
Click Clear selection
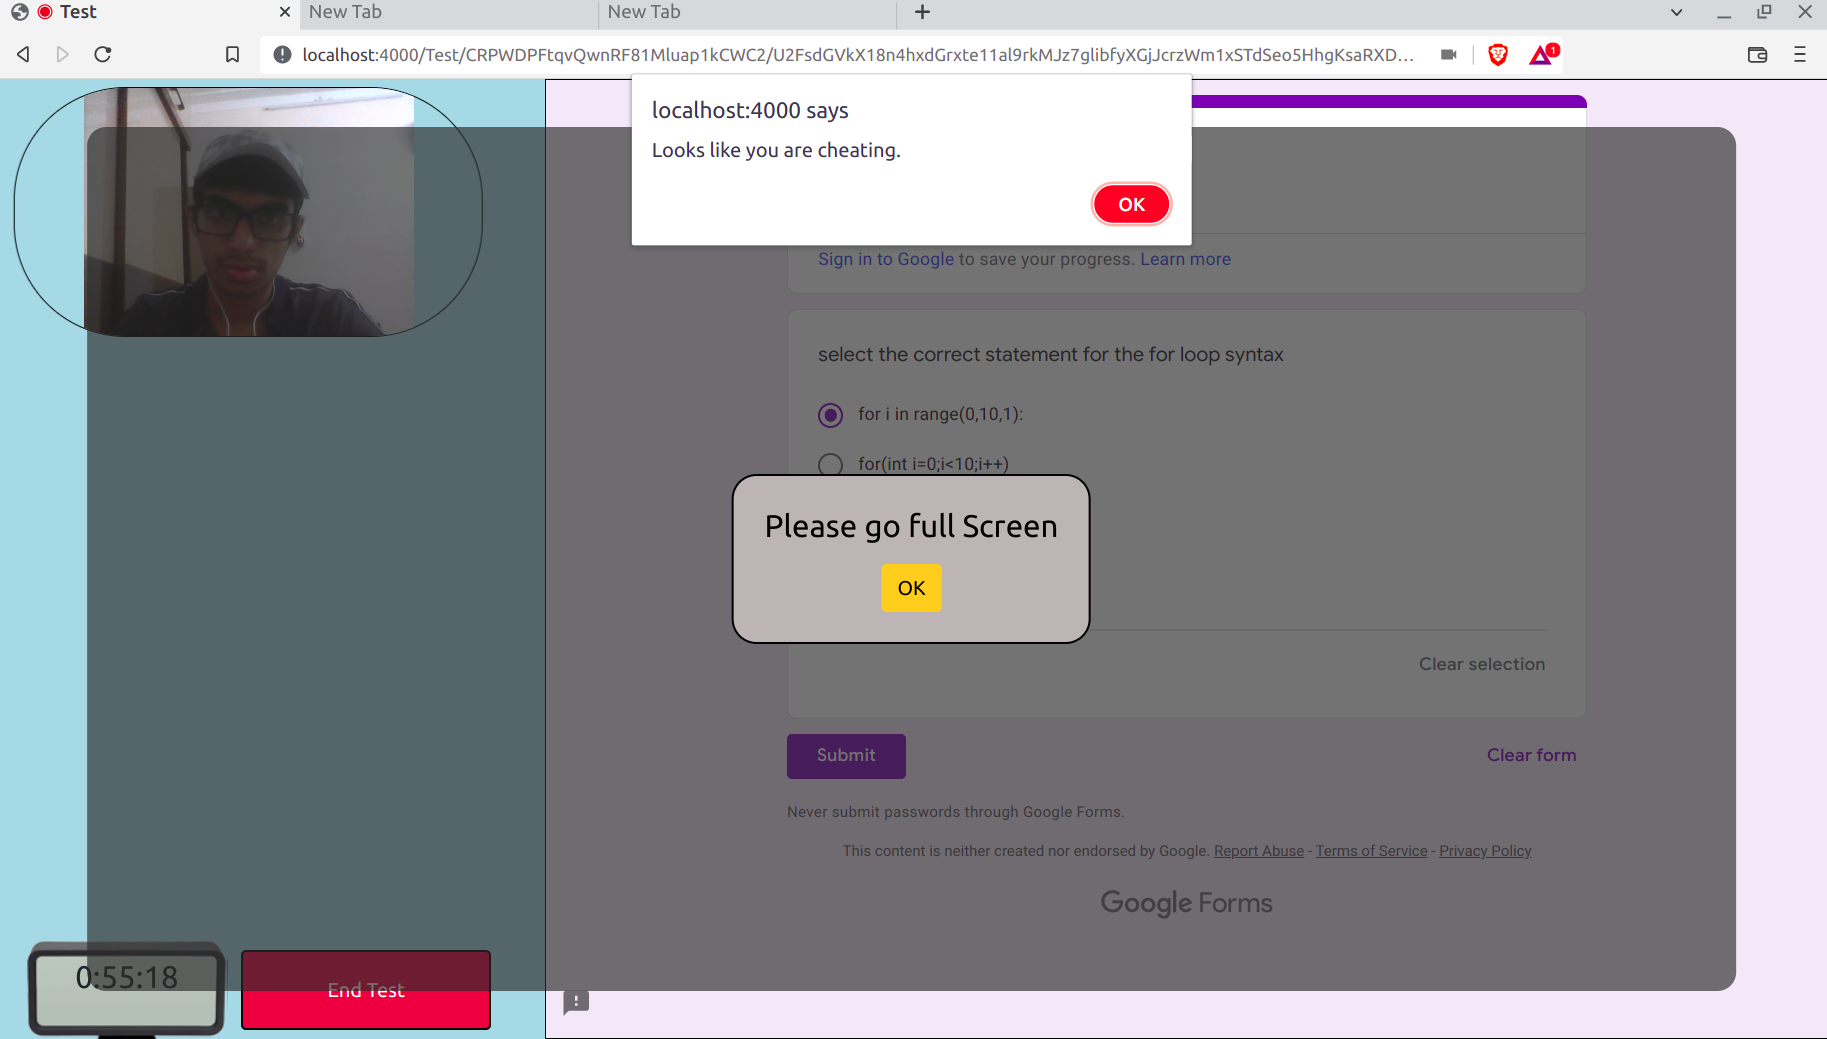pos(1481,664)
